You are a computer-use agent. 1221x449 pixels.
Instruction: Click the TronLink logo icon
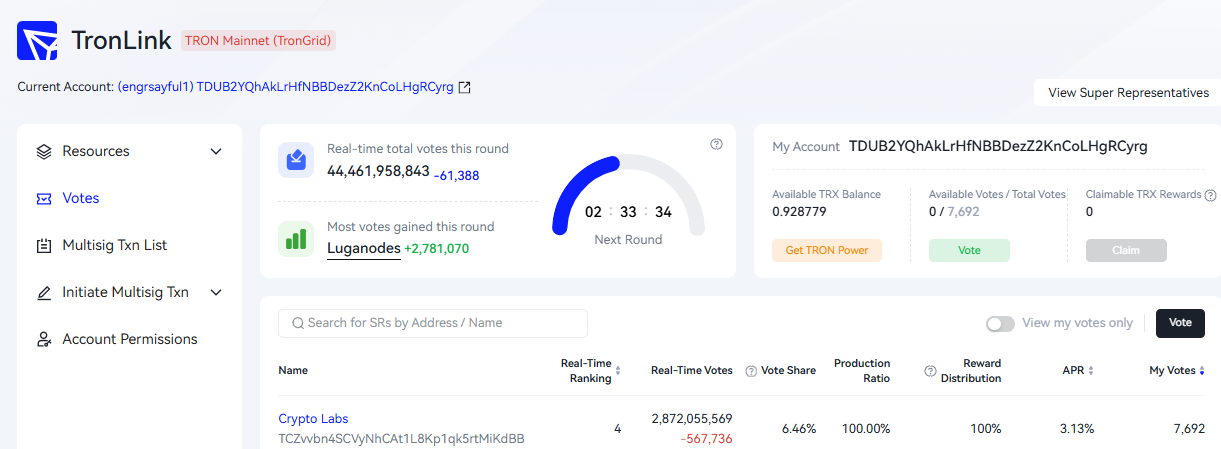(37, 41)
